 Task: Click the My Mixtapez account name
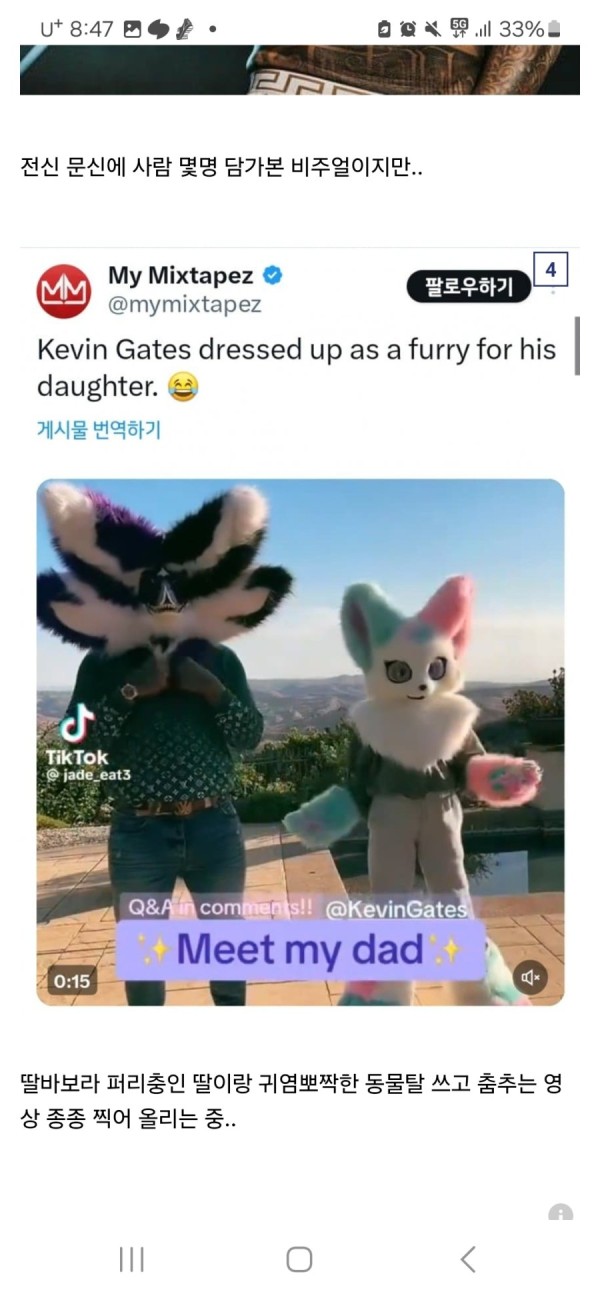pos(182,275)
